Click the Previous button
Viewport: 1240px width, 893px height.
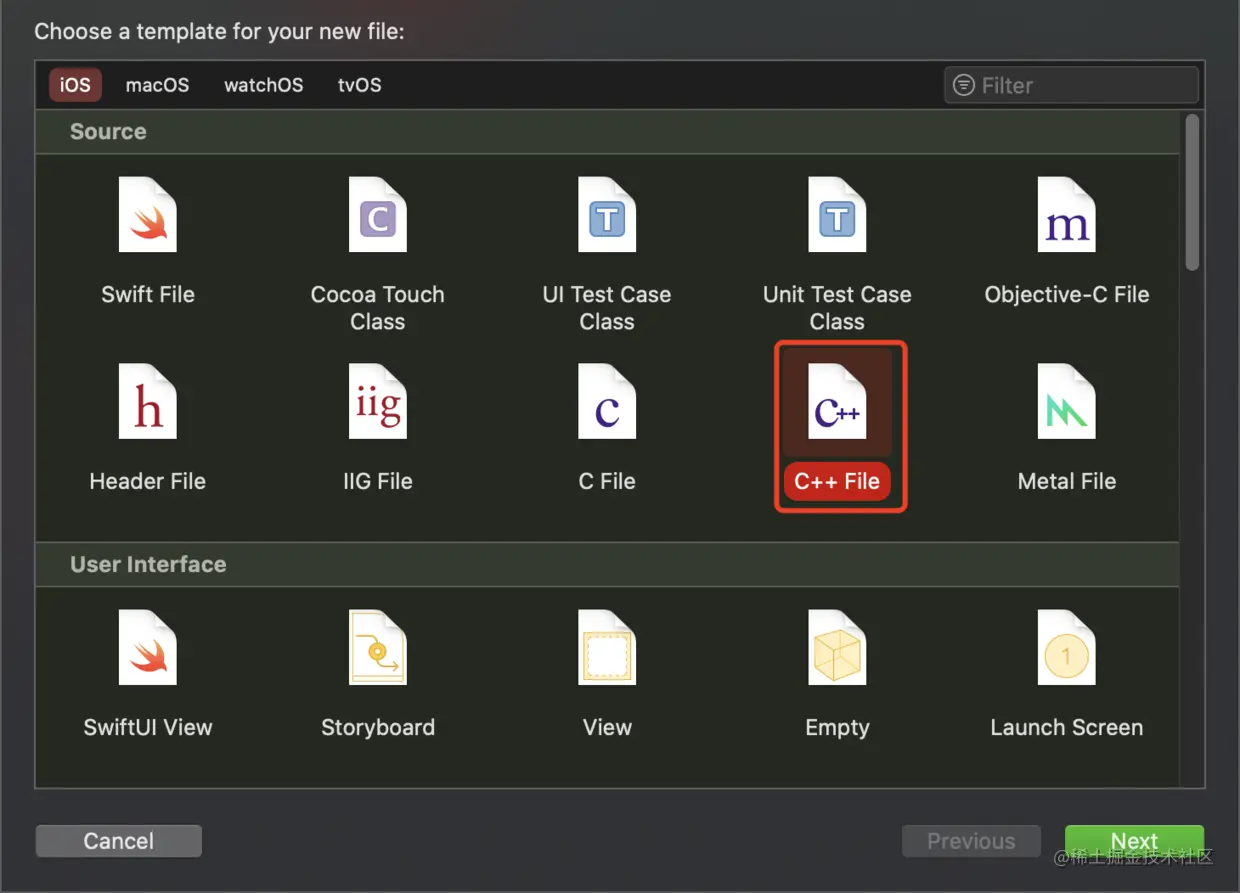coord(971,841)
